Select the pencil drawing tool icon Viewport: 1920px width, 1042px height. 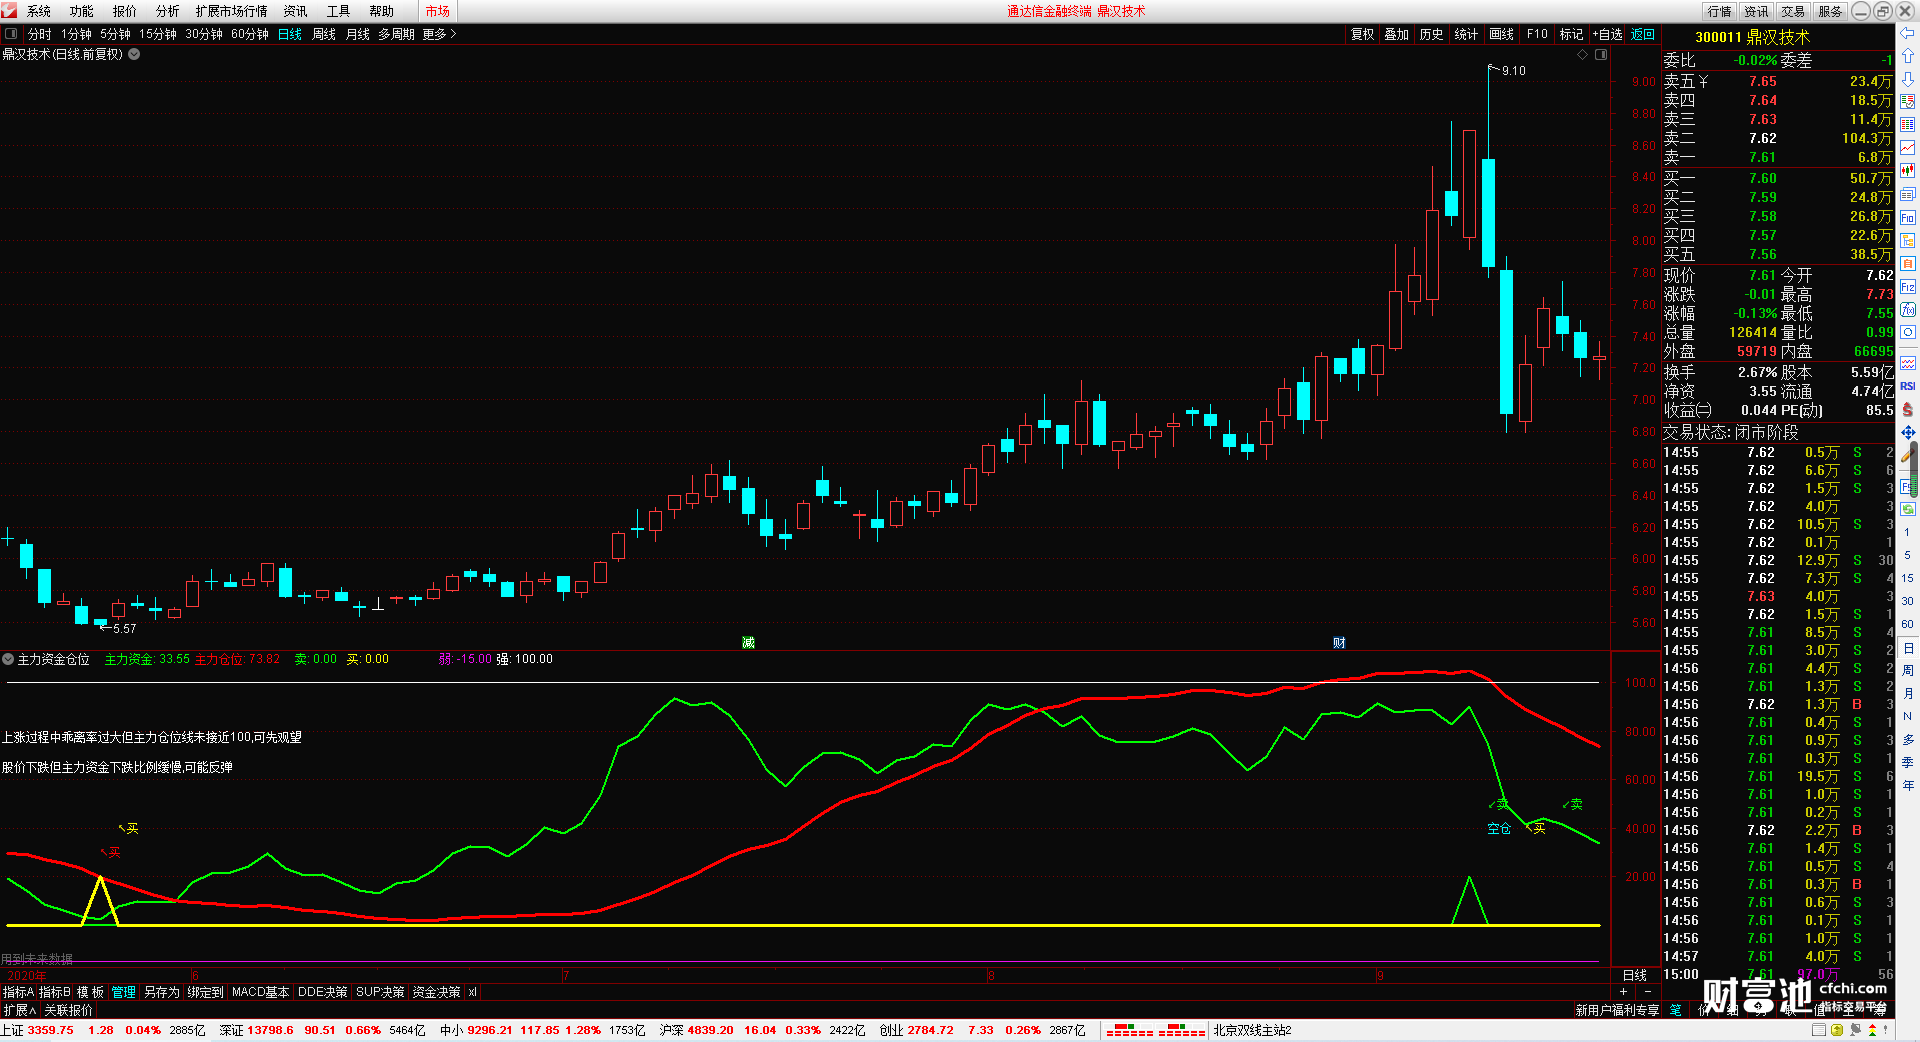point(1908,455)
